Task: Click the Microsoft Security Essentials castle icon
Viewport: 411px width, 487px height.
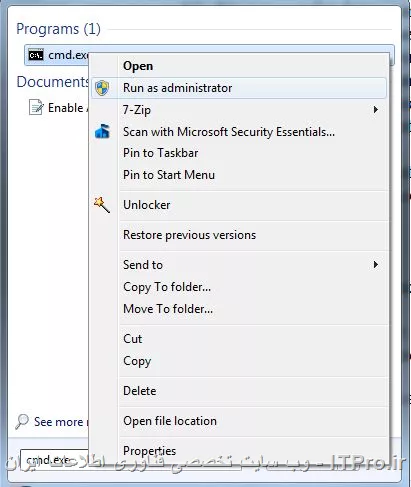Action: click(102, 131)
